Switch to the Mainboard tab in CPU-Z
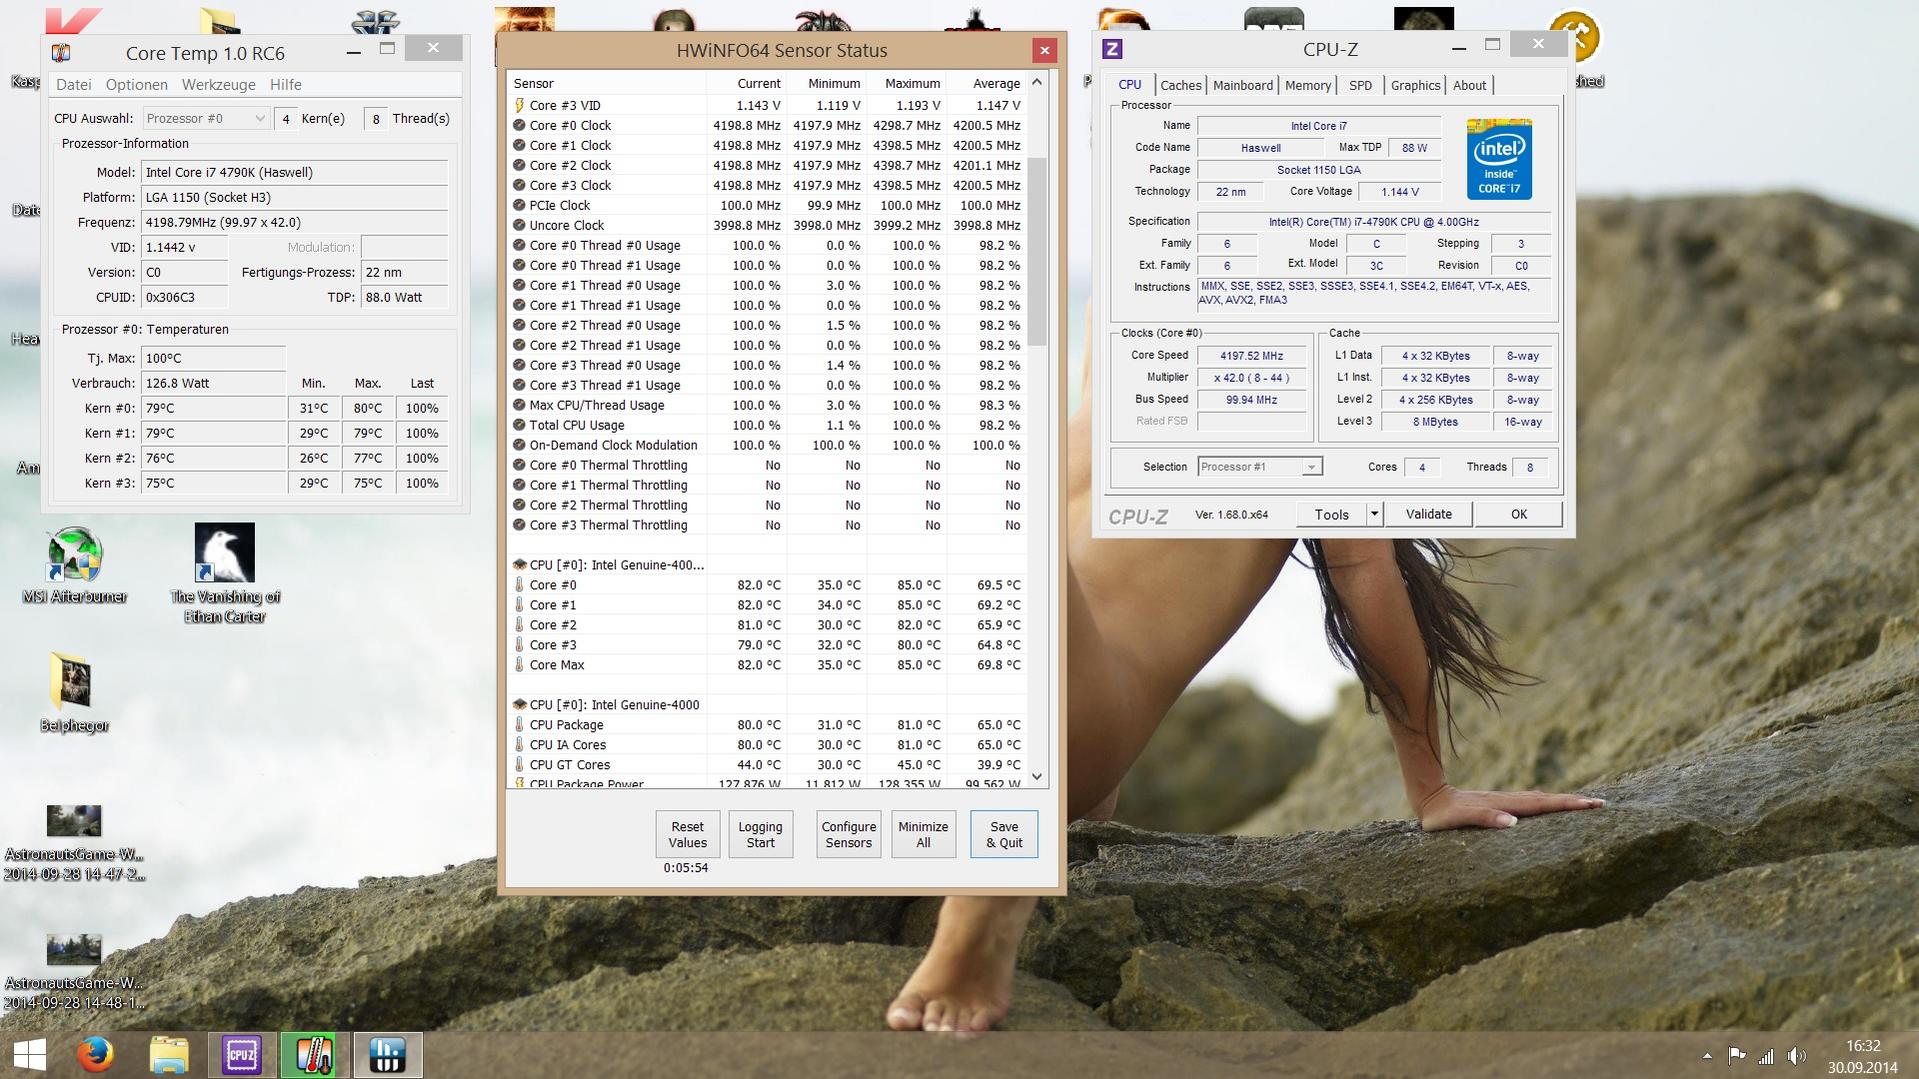Screen dimensions: 1919x1079 (1242, 86)
